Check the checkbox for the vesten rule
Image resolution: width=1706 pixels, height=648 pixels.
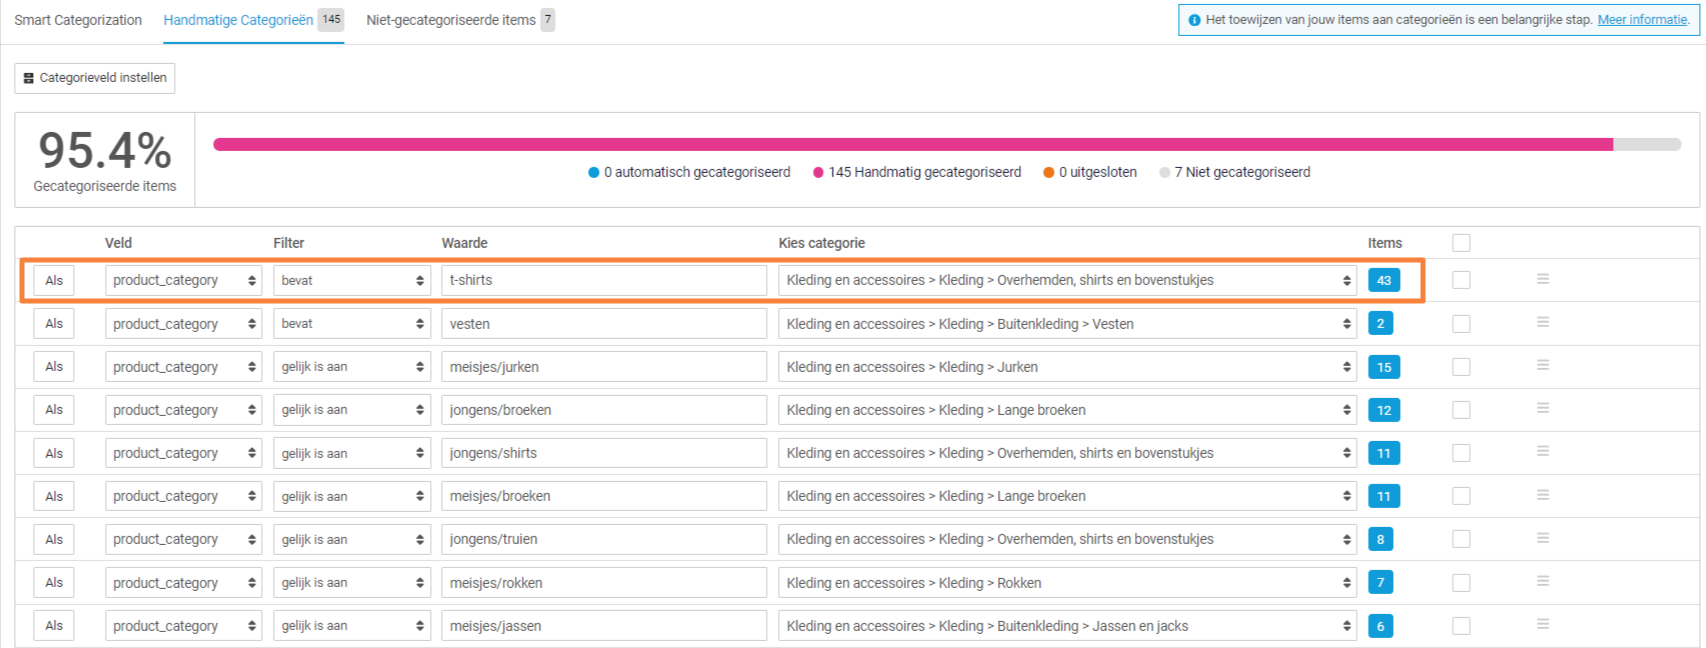pyautogui.click(x=1461, y=324)
